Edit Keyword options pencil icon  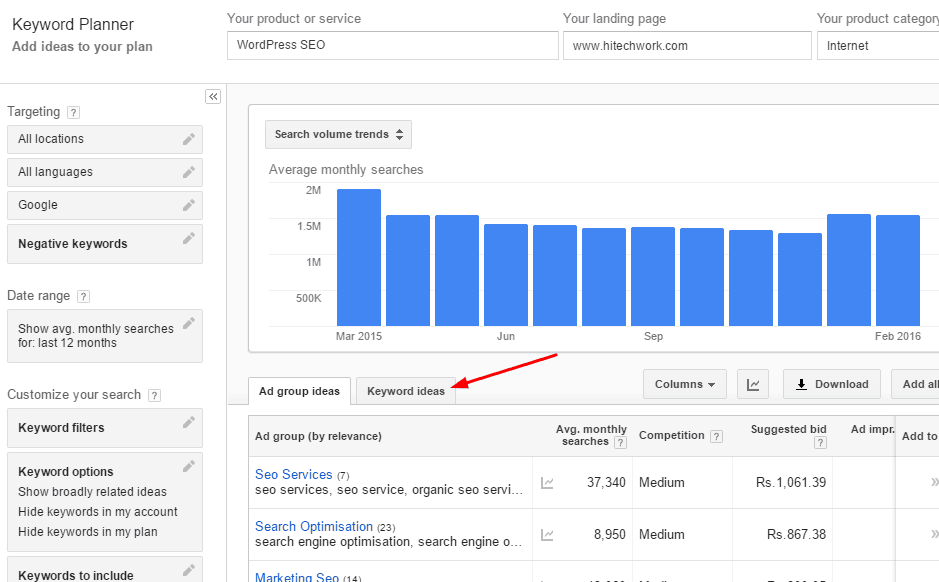pyautogui.click(x=189, y=466)
